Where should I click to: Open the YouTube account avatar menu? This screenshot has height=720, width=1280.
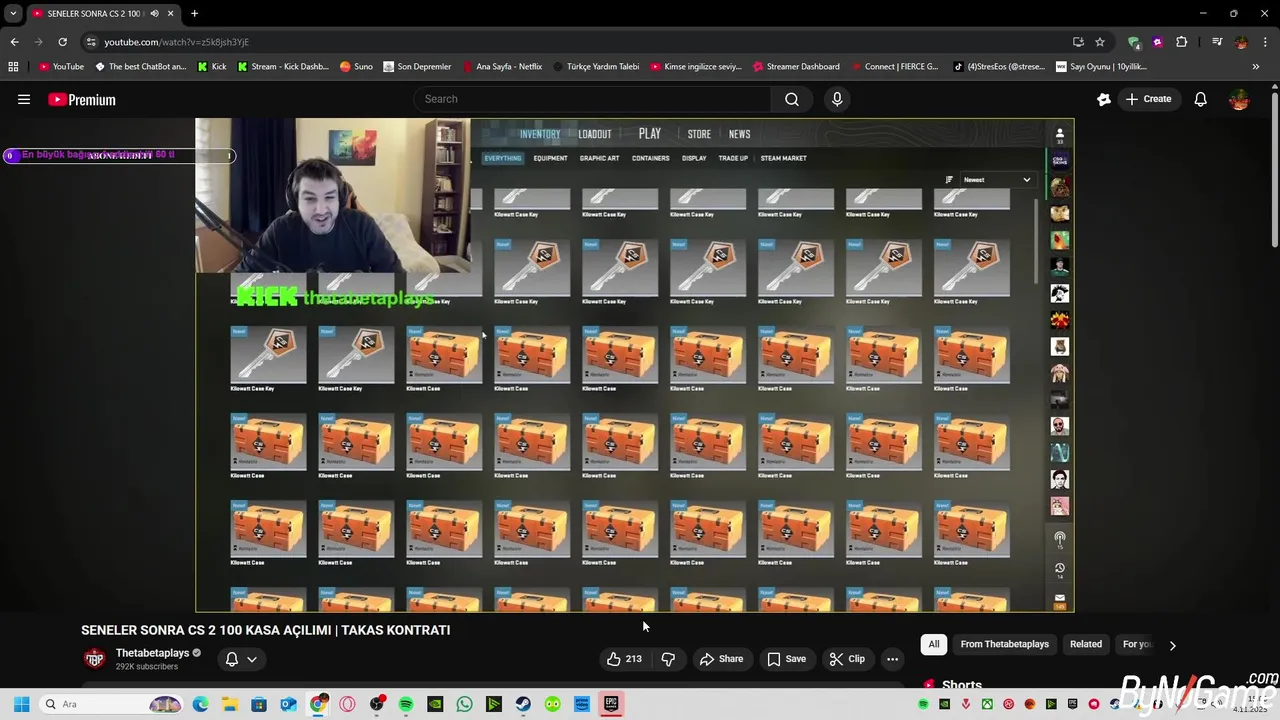[1239, 99]
